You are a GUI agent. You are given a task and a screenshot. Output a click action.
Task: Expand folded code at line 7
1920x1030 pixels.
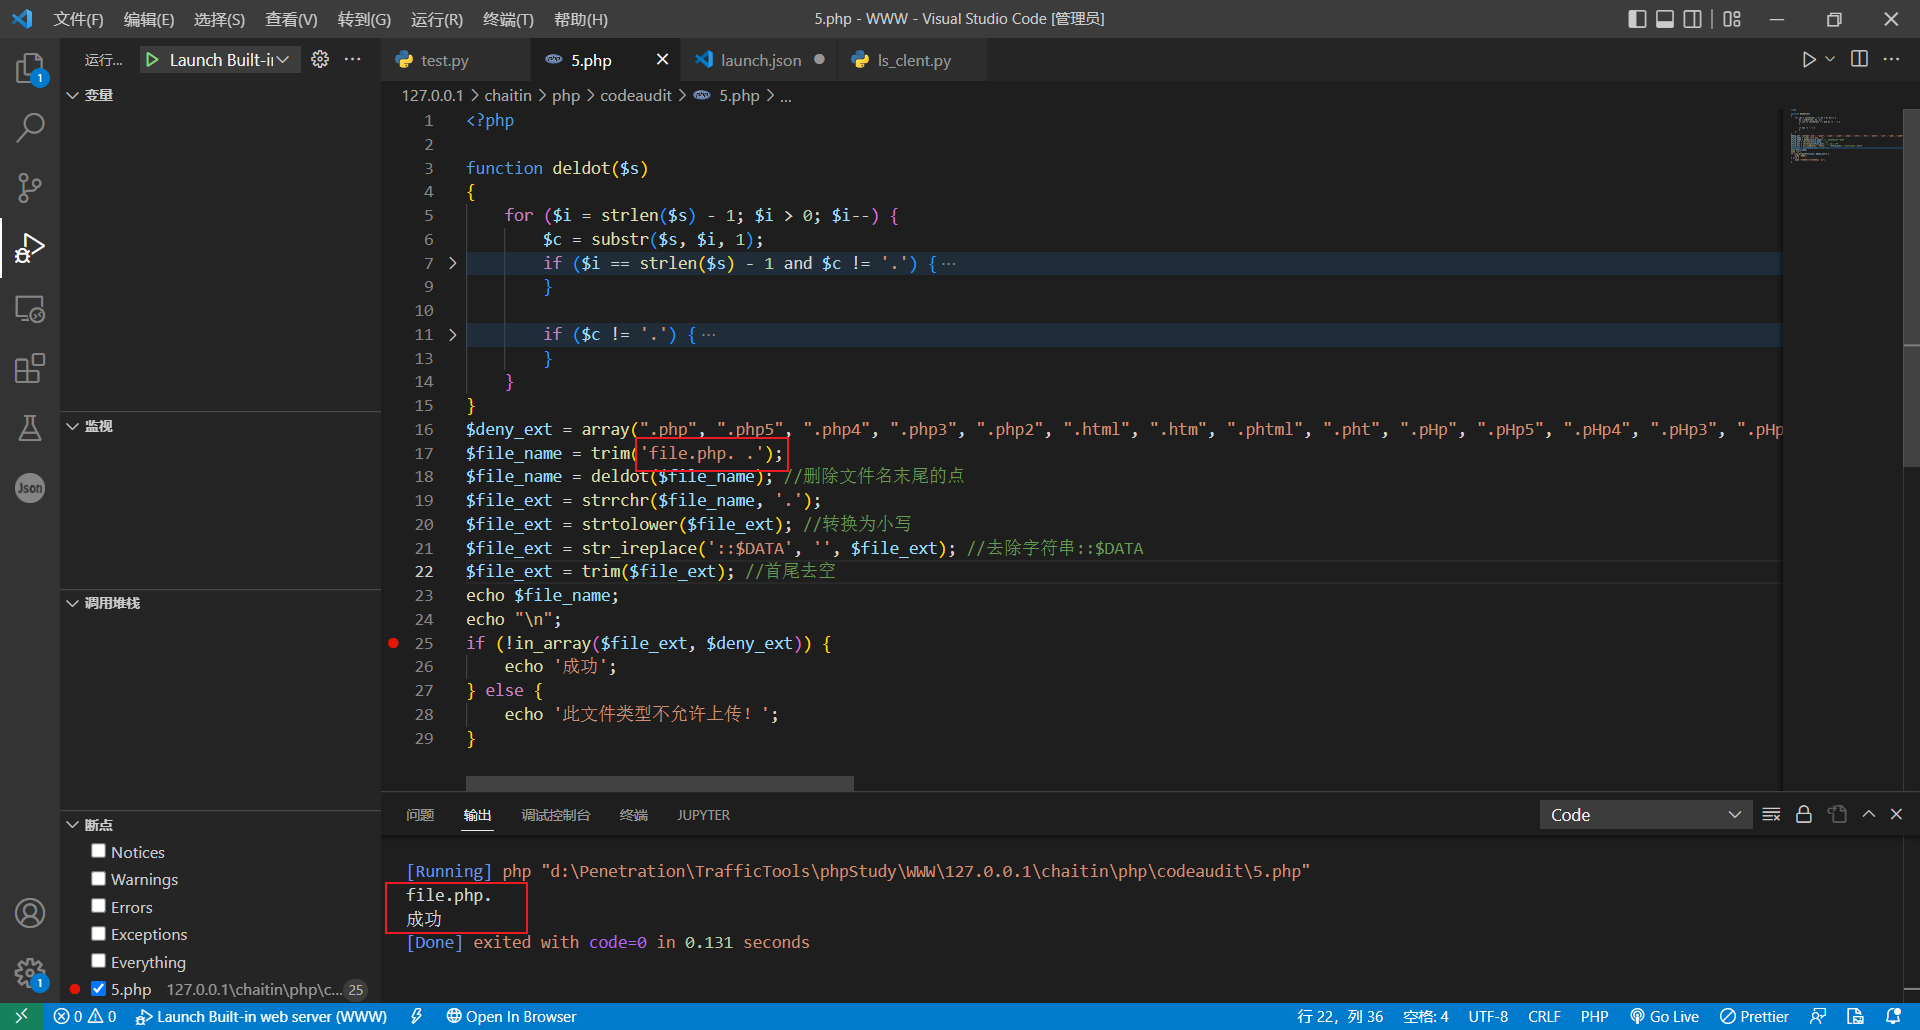pyautogui.click(x=453, y=263)
